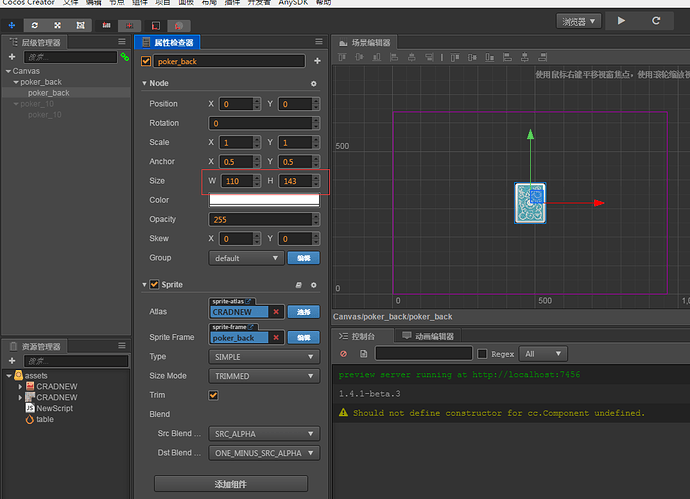The height and width of the screenshot is (499, 690).
Task: Click the blue button beside Sprite Frame
Action: (x=304, y=338)
